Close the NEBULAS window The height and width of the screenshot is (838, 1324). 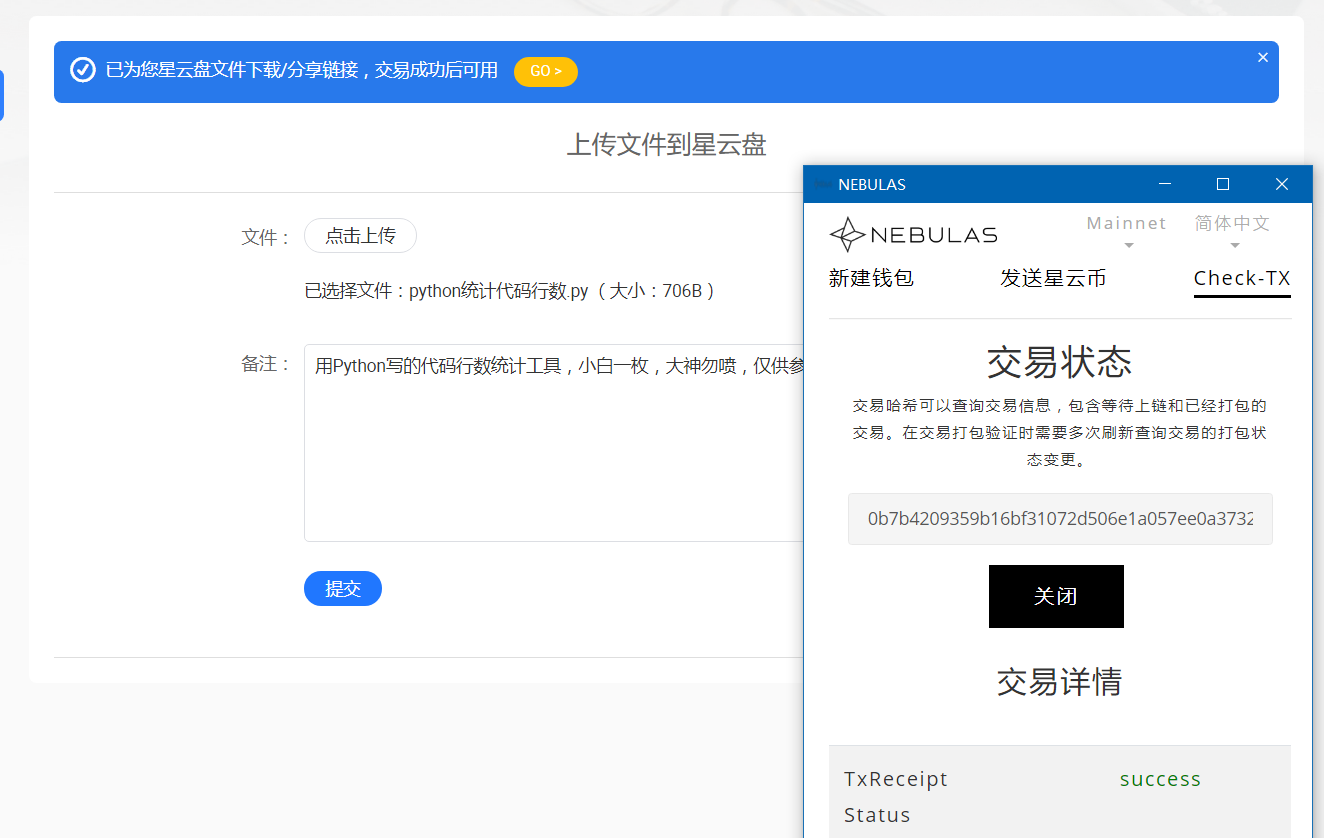point(1282,184)
